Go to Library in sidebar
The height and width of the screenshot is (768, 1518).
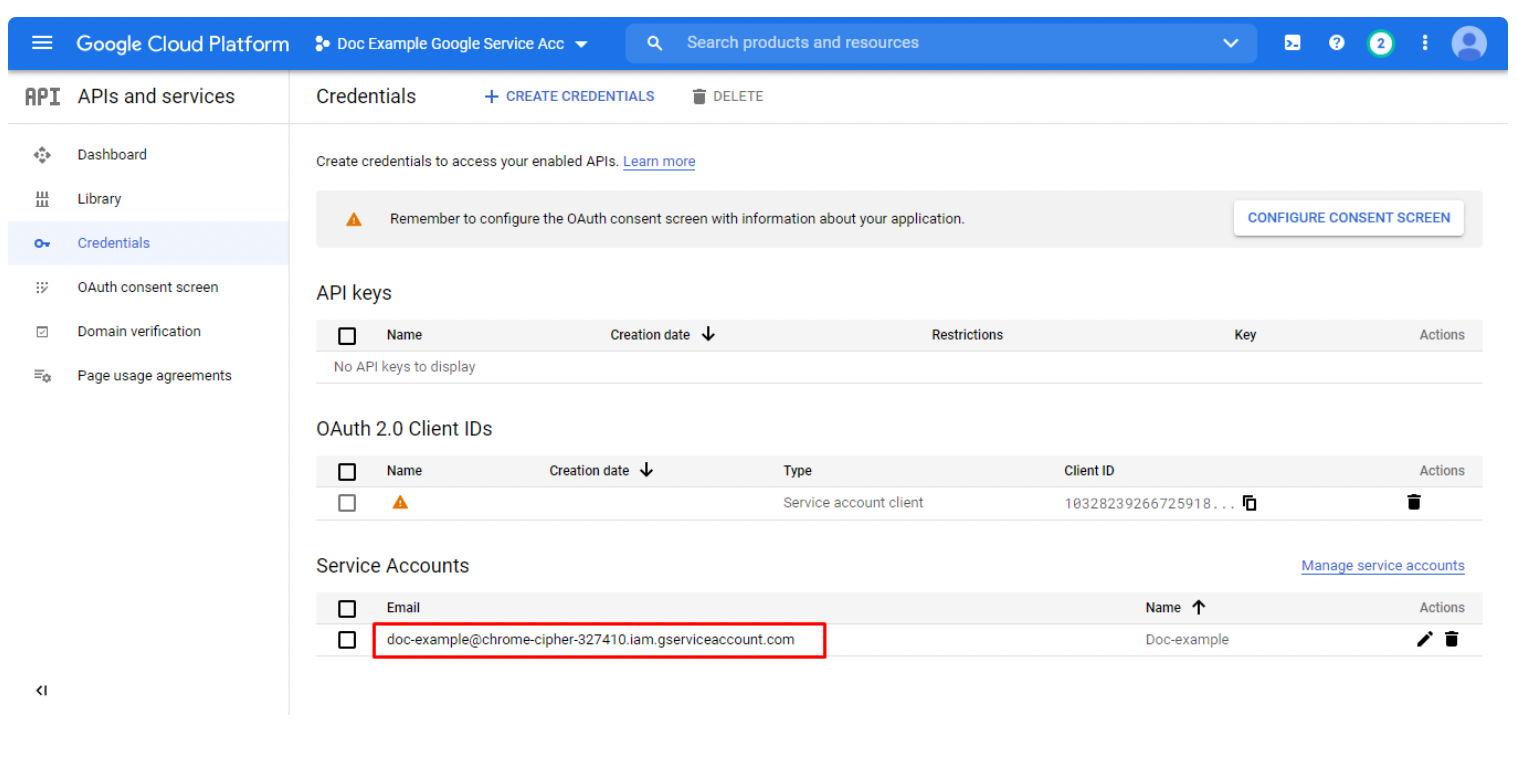pos(99,199)
